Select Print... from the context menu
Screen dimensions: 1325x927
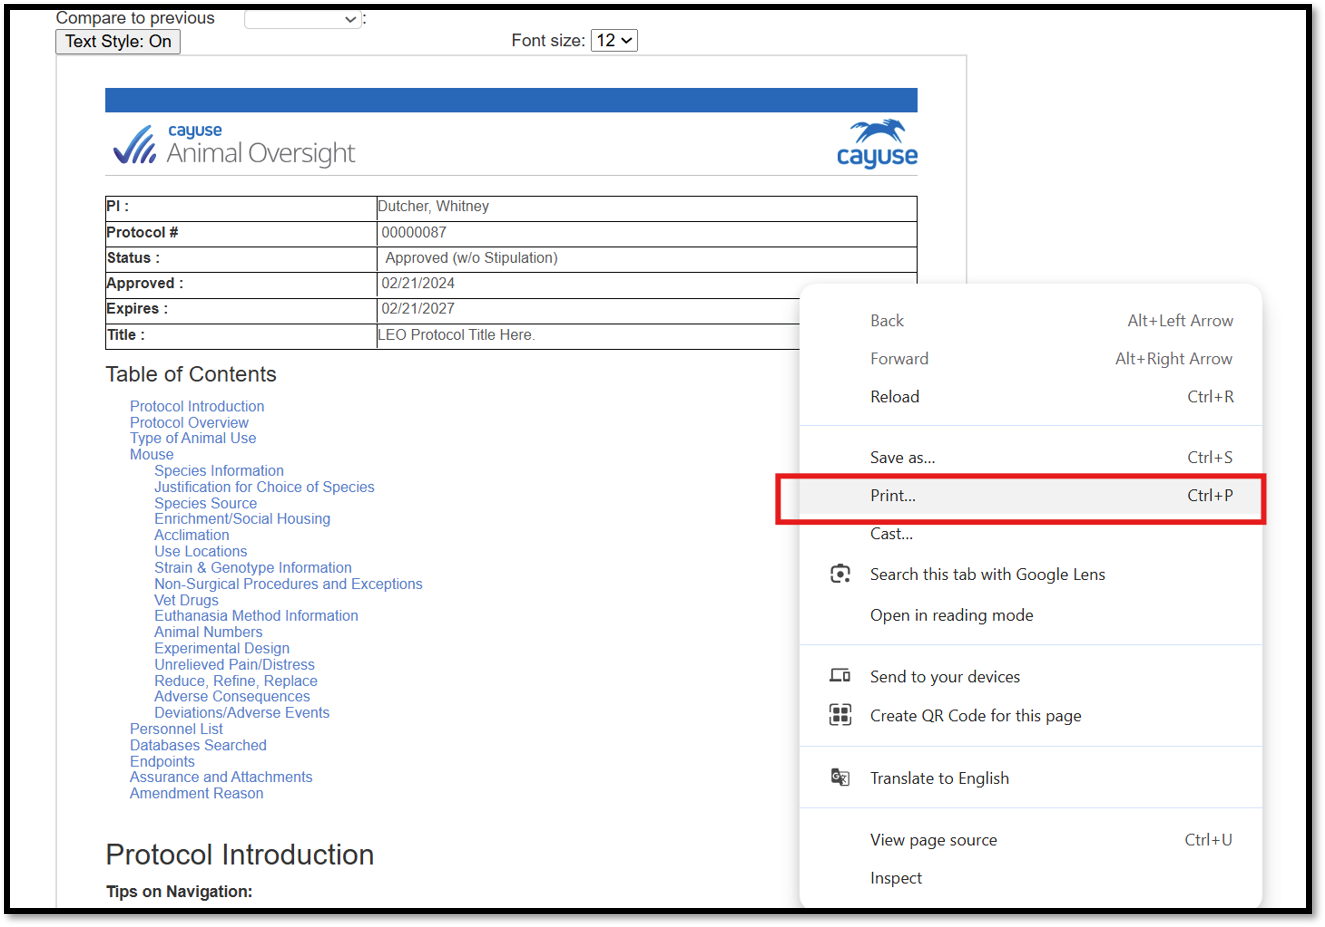point(1031,496)
